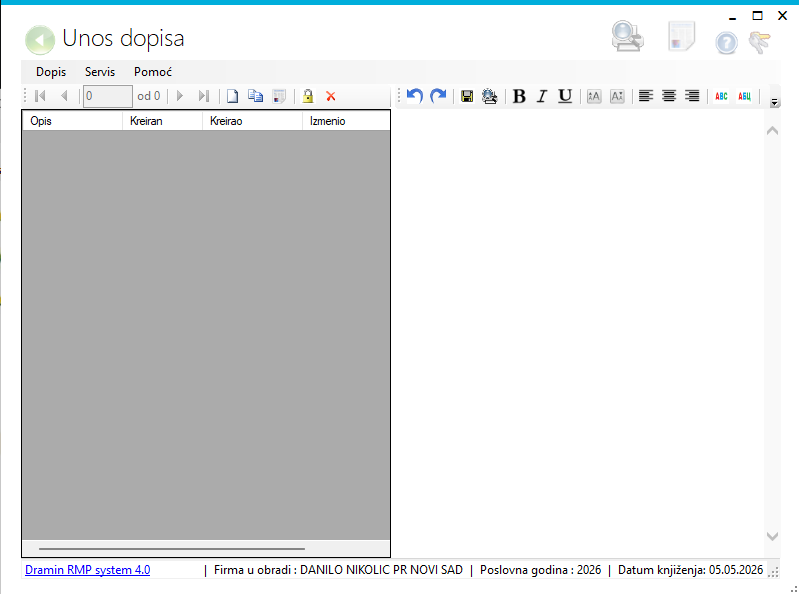799x594 pixels.
Task: Click the copy document icon
Action: coord(256,96)
